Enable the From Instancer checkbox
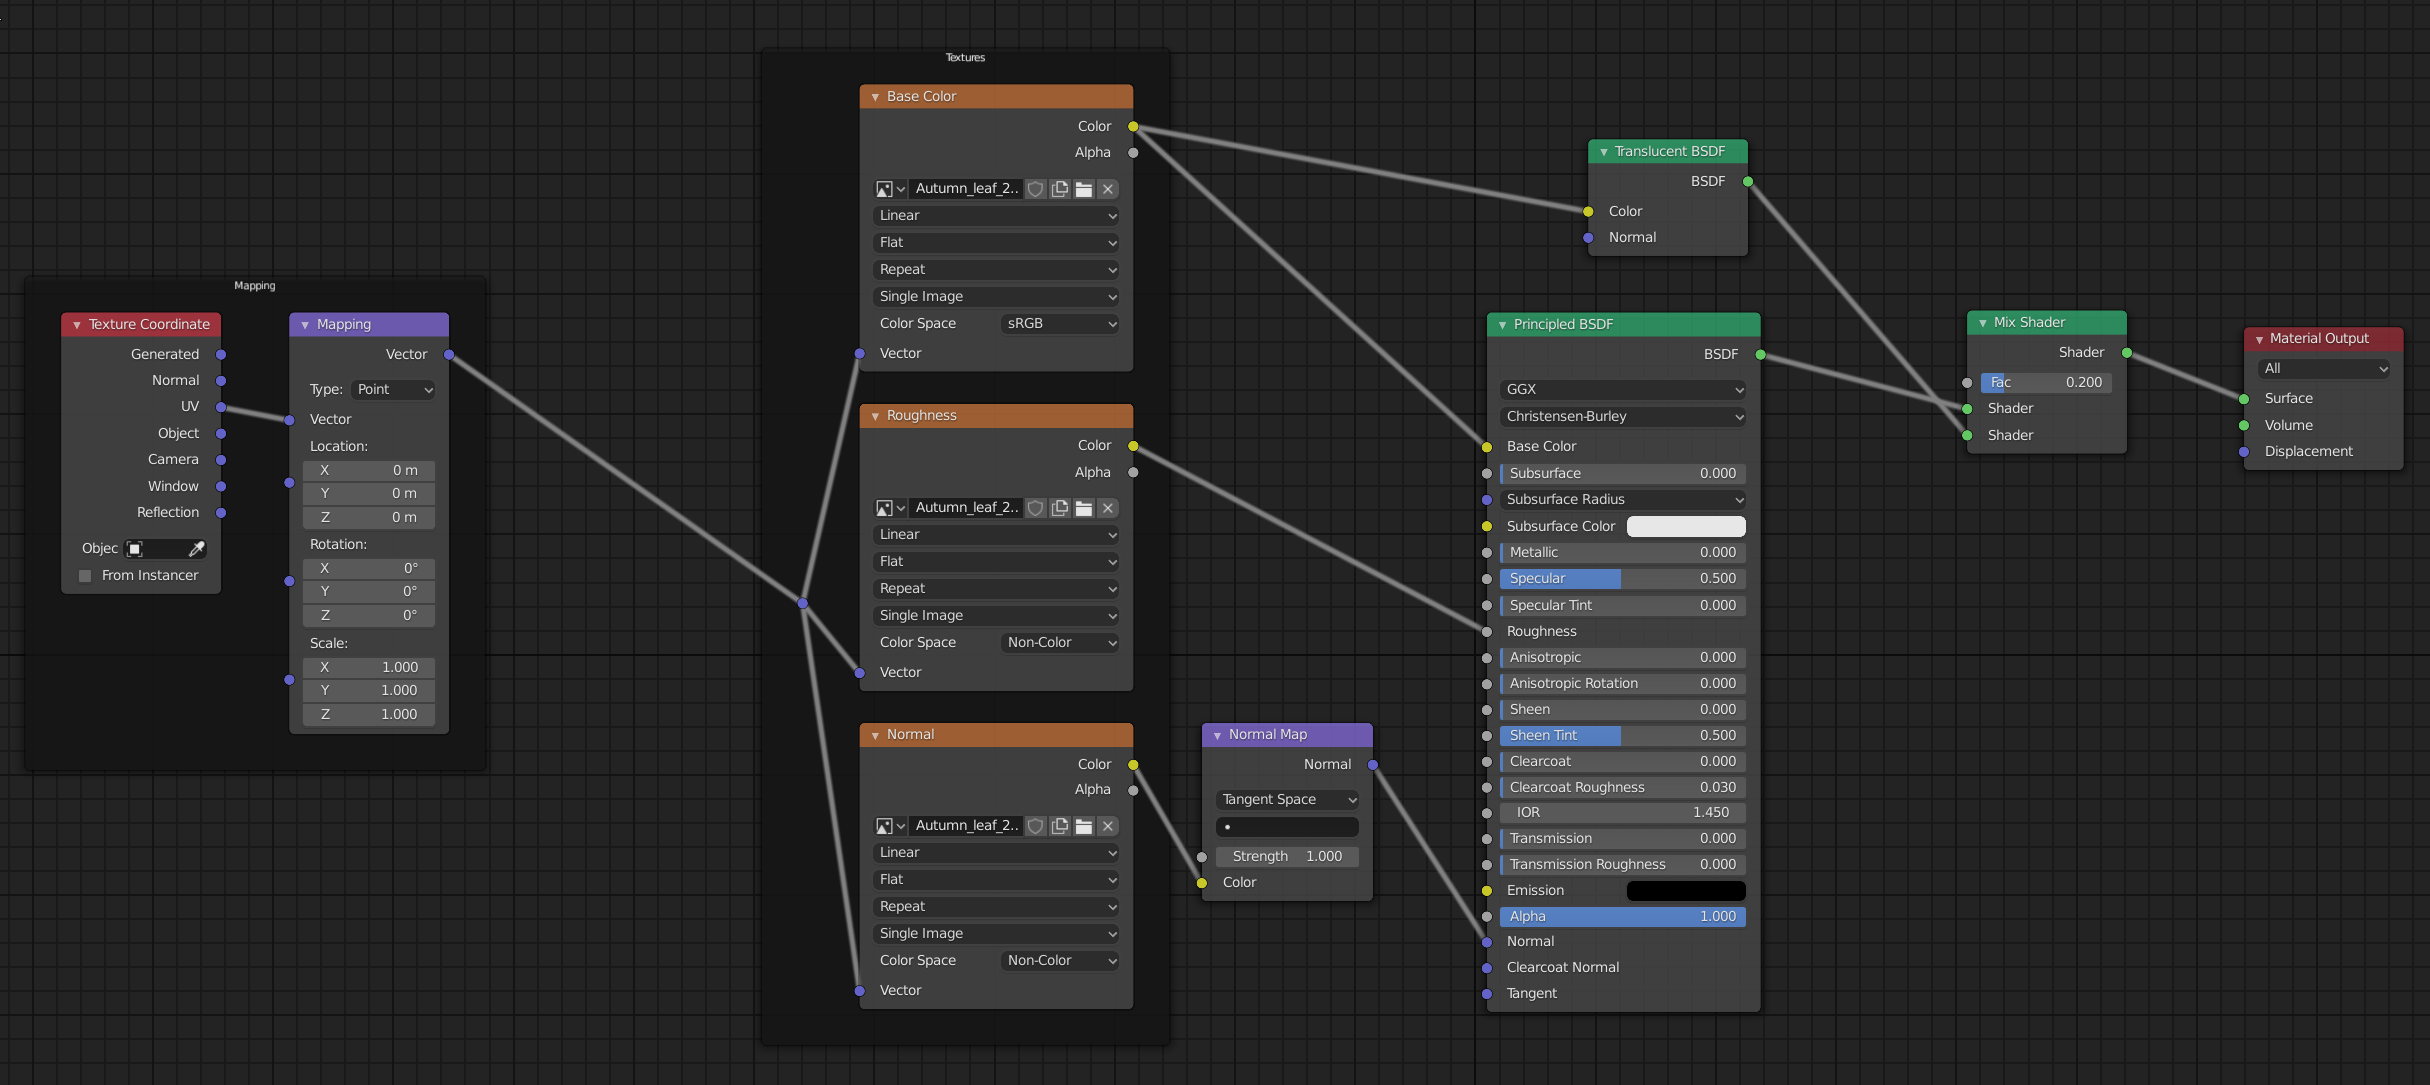 (85, 576)
